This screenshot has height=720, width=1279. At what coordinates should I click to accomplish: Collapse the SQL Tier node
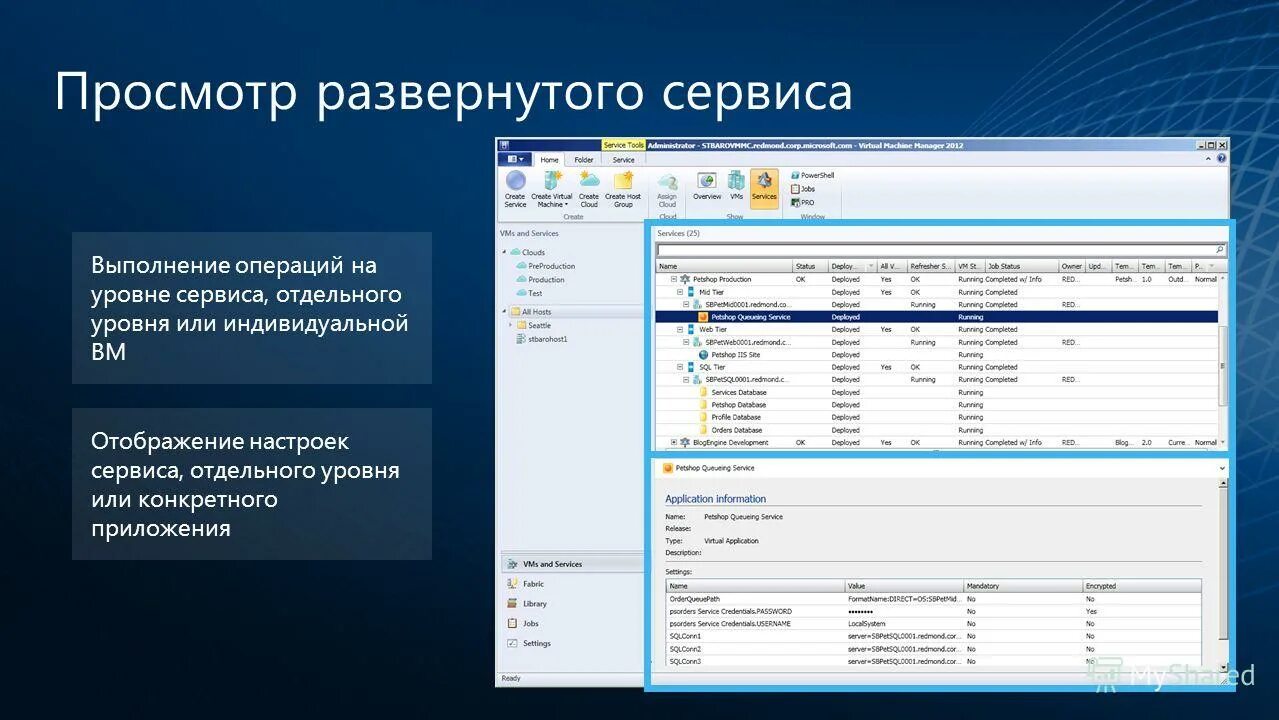[679, 367]
